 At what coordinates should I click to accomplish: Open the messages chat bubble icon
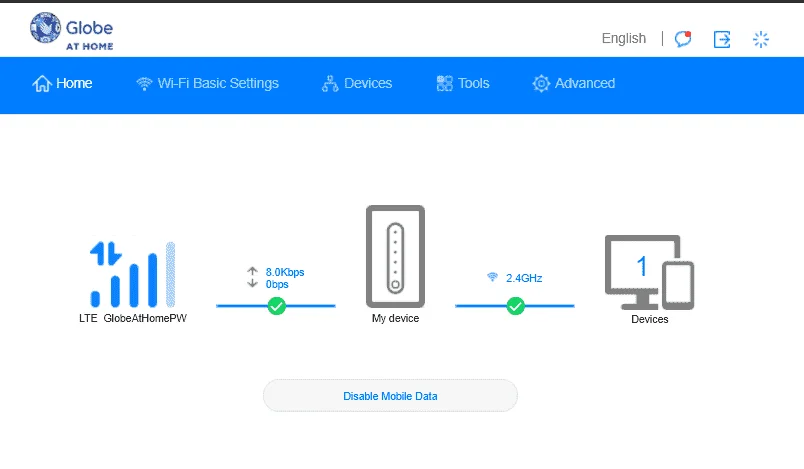(x=683, y=39)
